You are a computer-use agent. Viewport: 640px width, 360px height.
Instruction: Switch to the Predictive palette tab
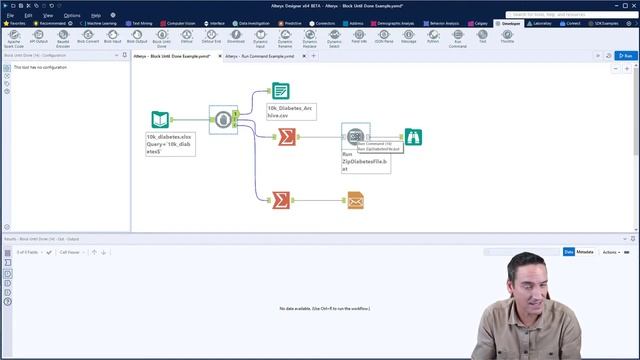coord(290,23)
